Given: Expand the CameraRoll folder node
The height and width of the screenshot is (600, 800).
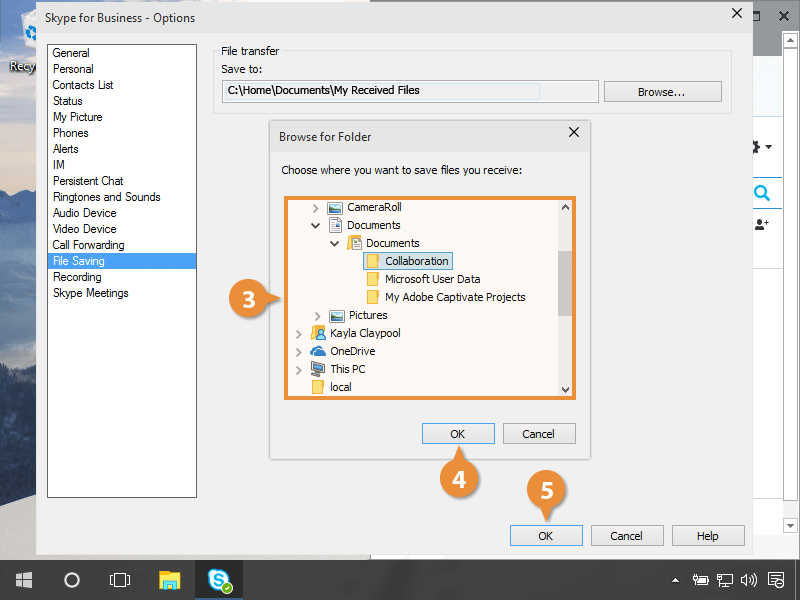Looking at the screenshot, I should tap(316, 208).
